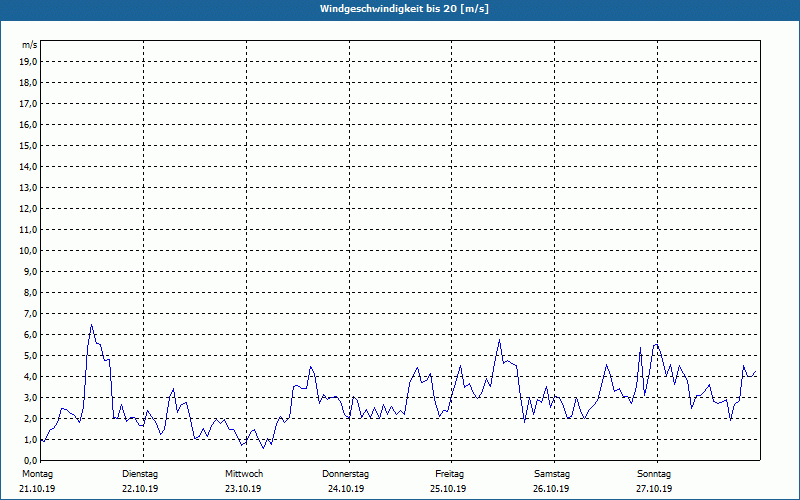
Task: Click the date 27.10.19
Action: [654, 489]
